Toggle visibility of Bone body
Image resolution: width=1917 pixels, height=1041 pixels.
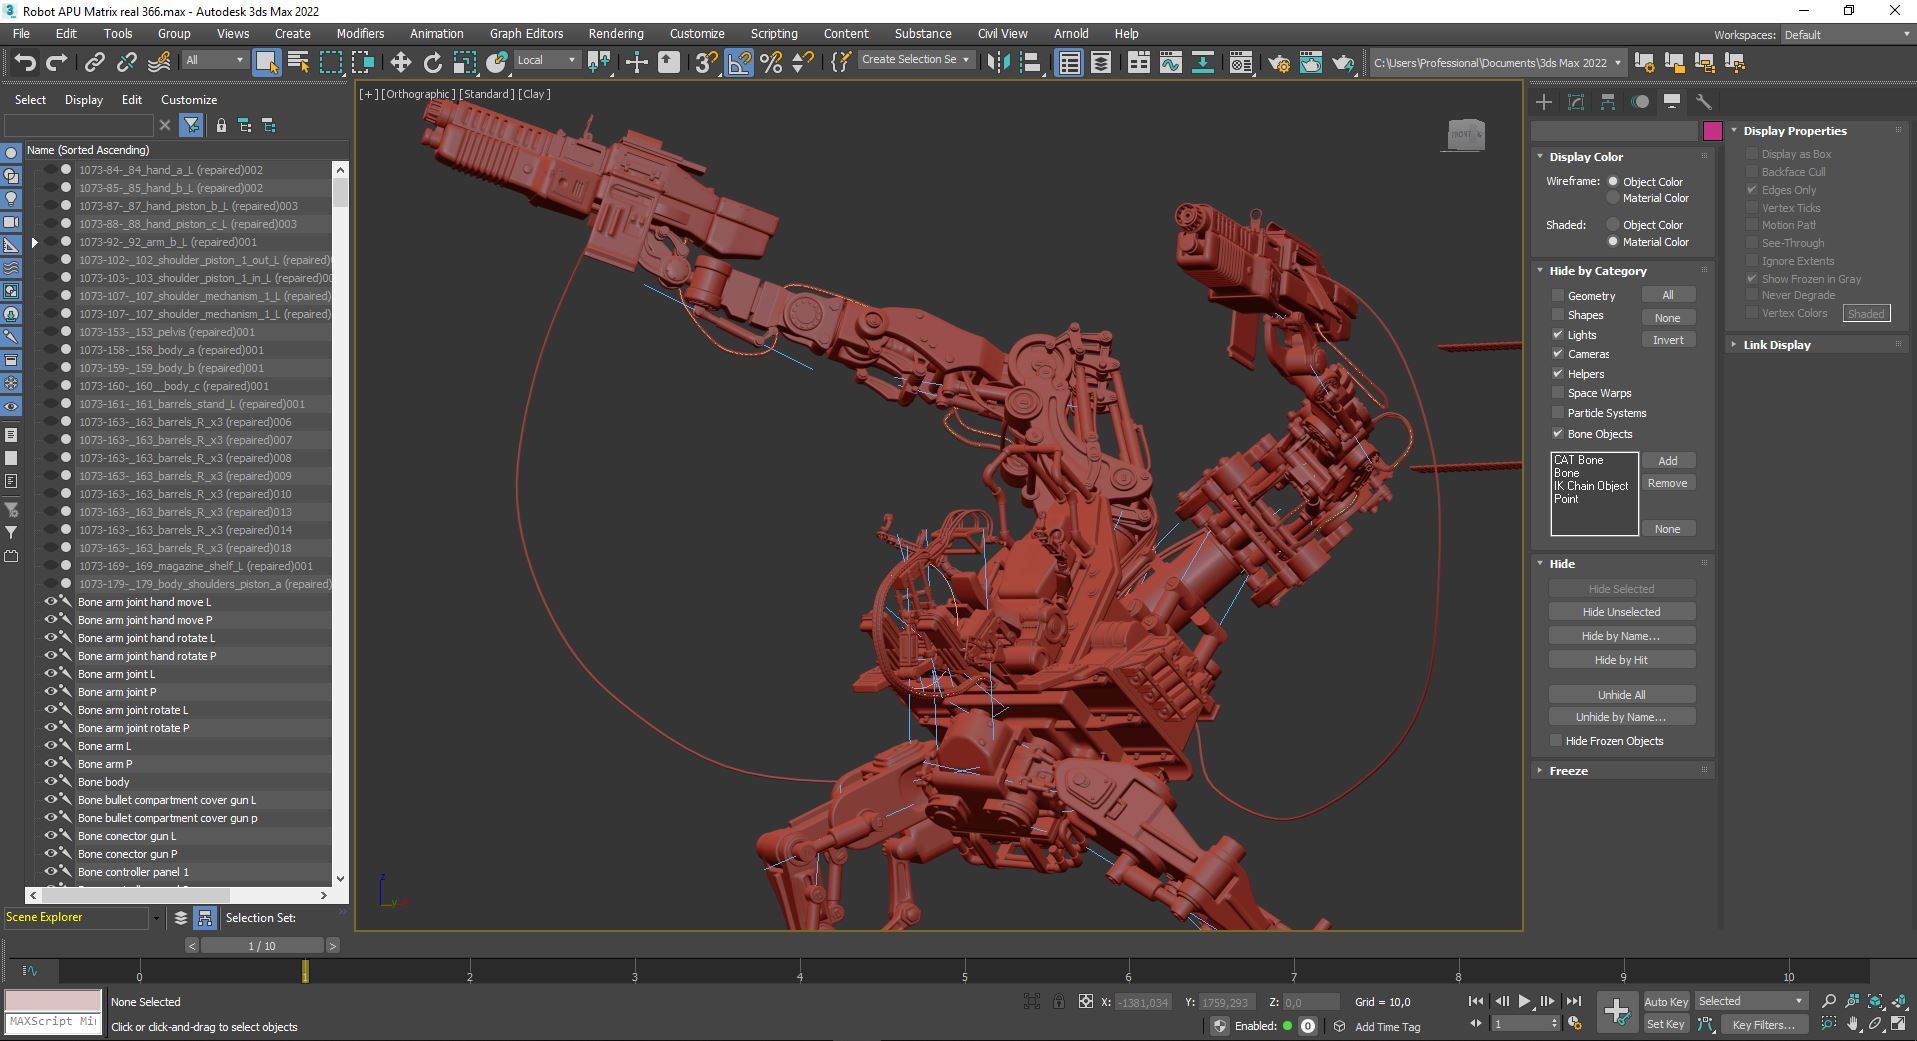click(50, 782)
